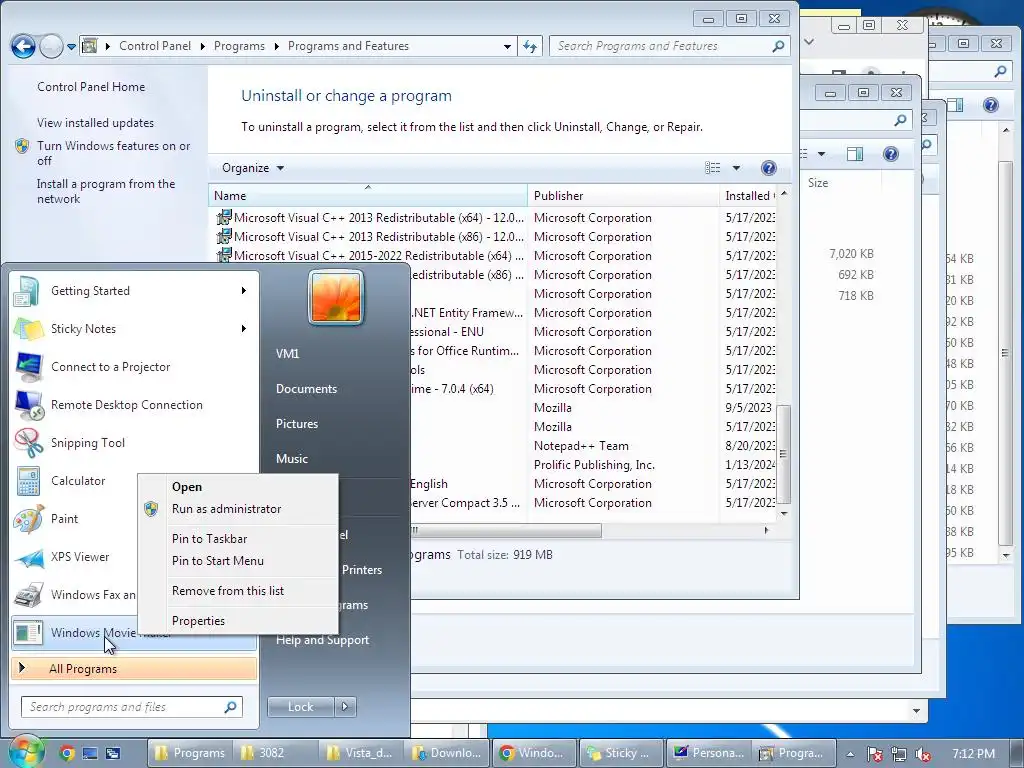The width and height of the screenshot is (1024, 768).
Task: Launch Remote Desktop Connection
Action: (x=134, y=405)
